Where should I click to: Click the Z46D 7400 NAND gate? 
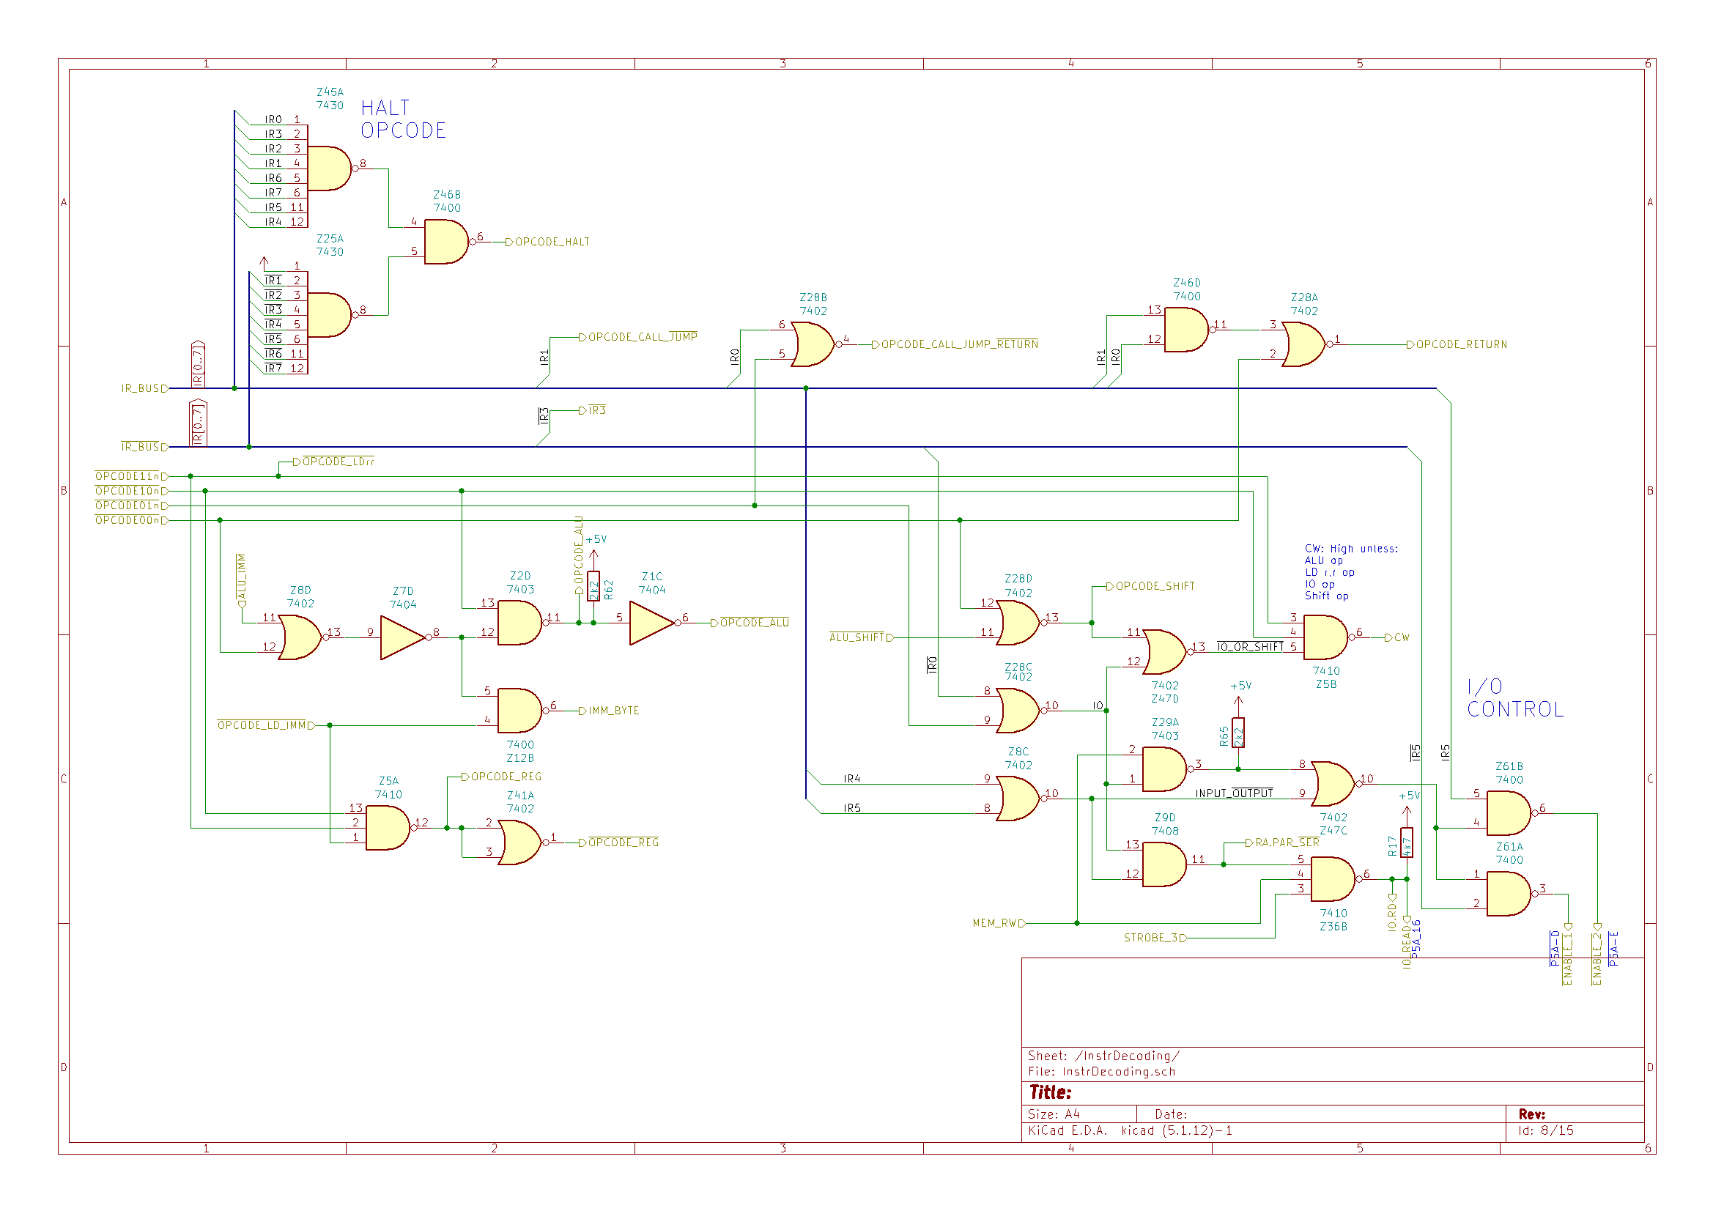tap(1186, 330)
